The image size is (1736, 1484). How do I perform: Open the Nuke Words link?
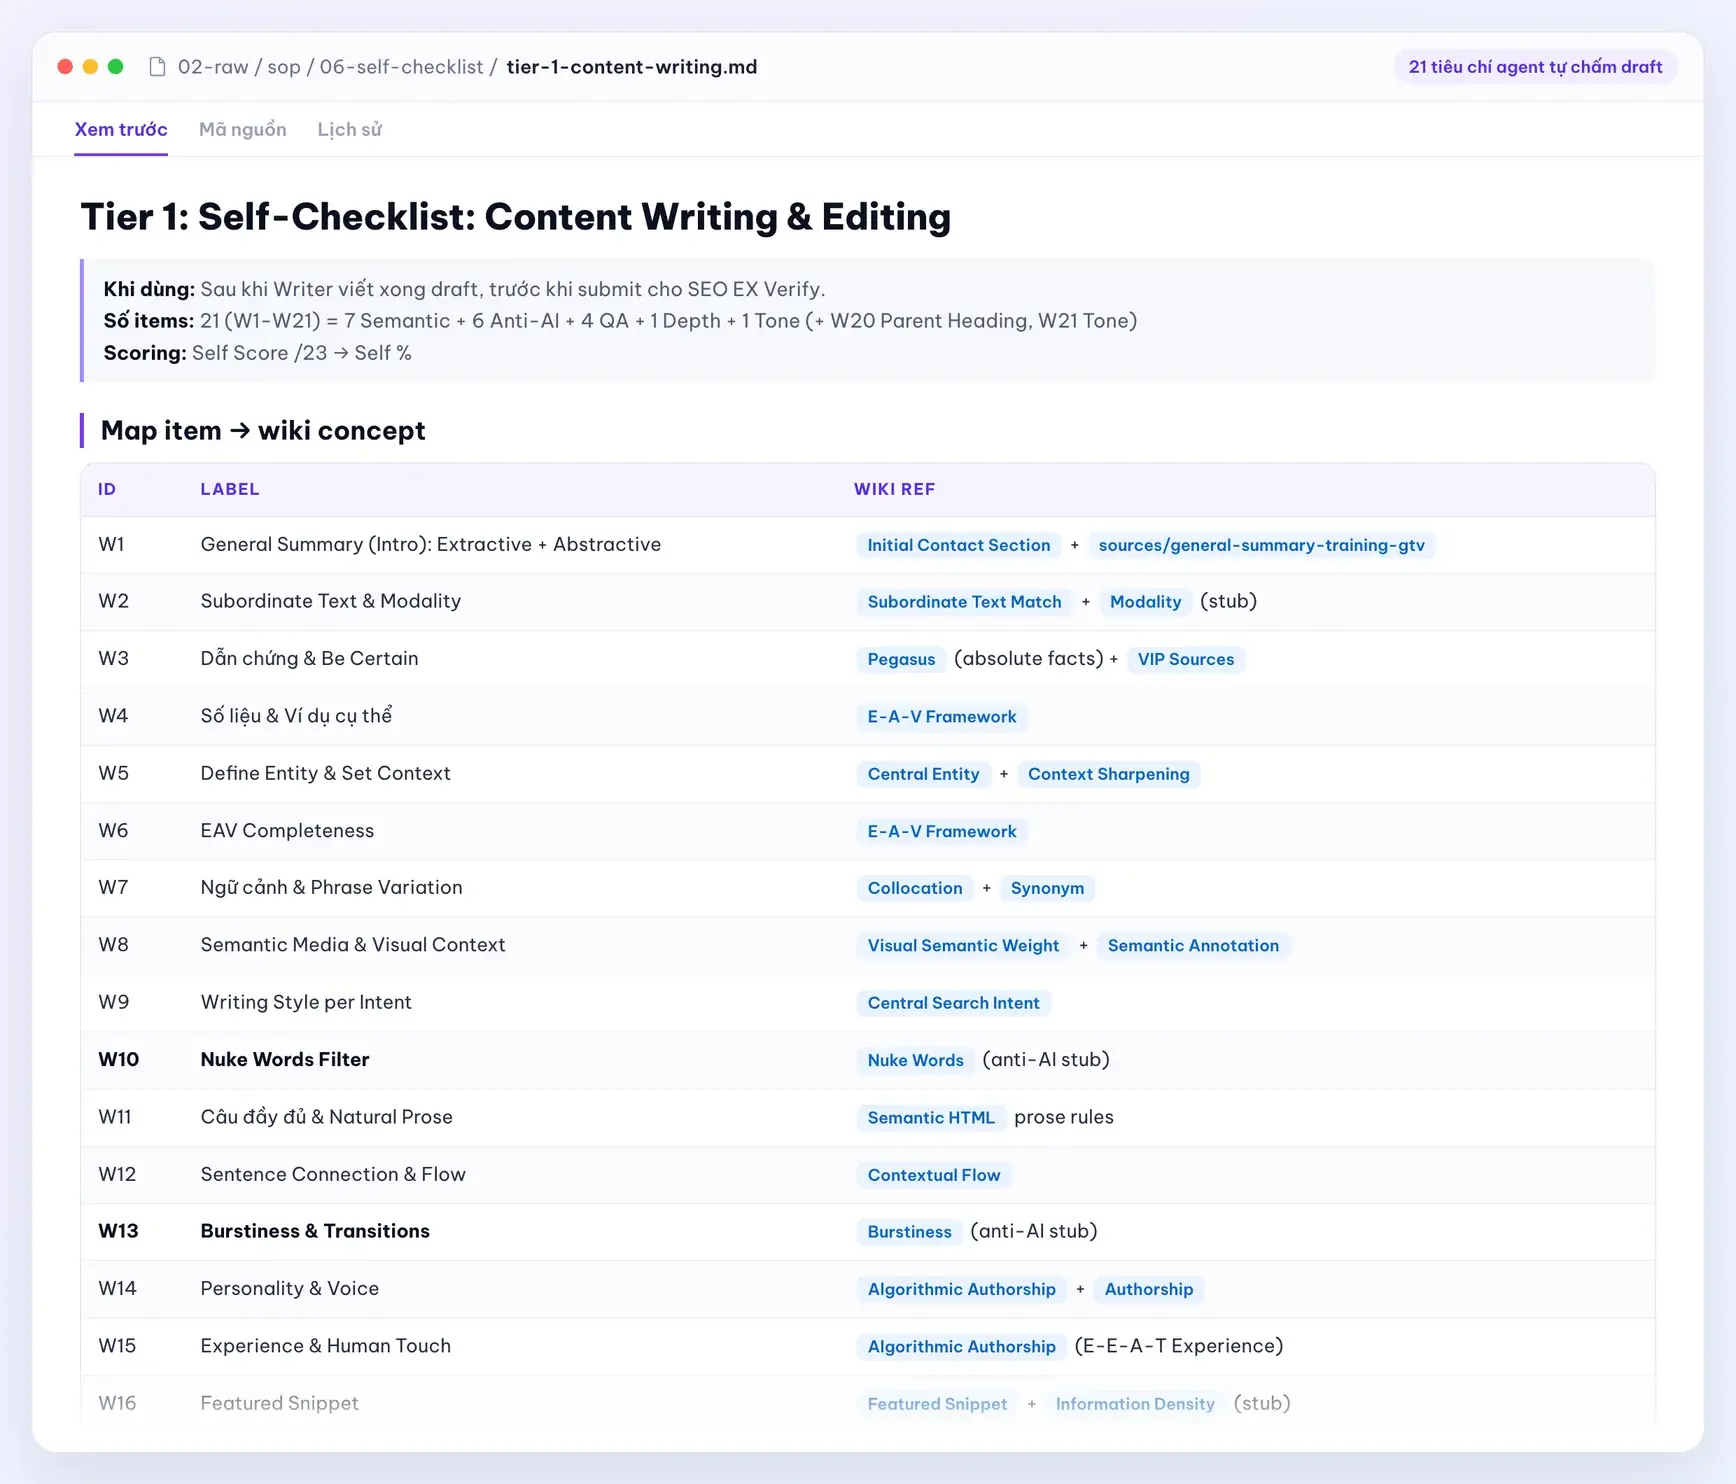point(915,1060)
